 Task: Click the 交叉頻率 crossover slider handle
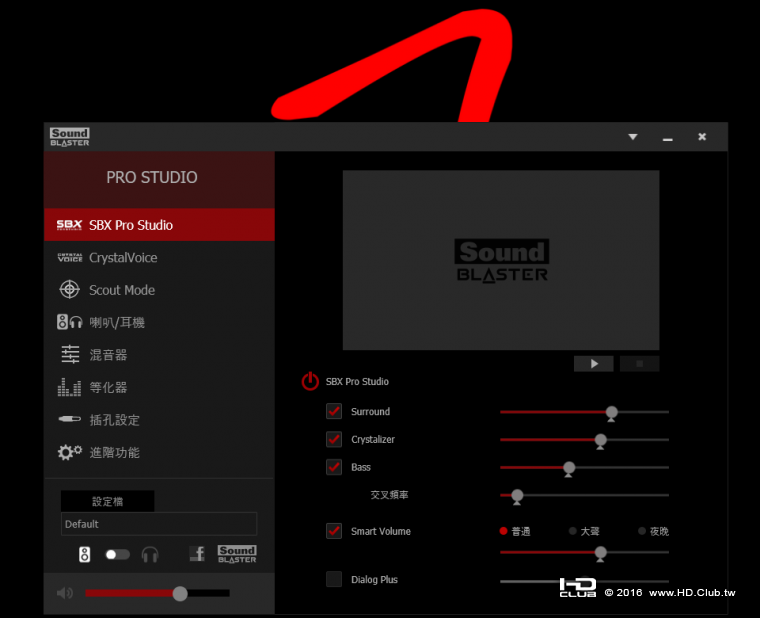(x=517, y=497)
